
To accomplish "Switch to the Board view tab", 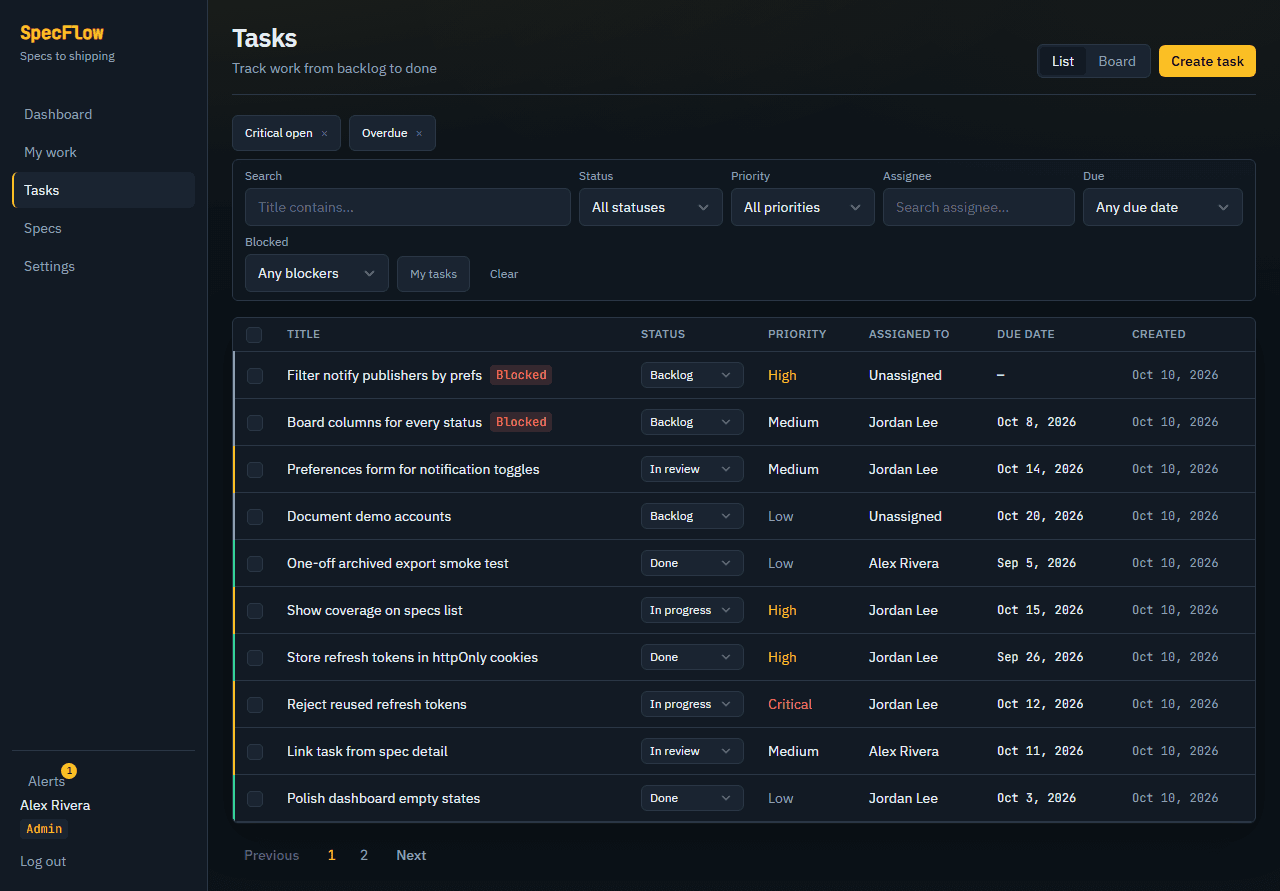I will click(1117, 61).
